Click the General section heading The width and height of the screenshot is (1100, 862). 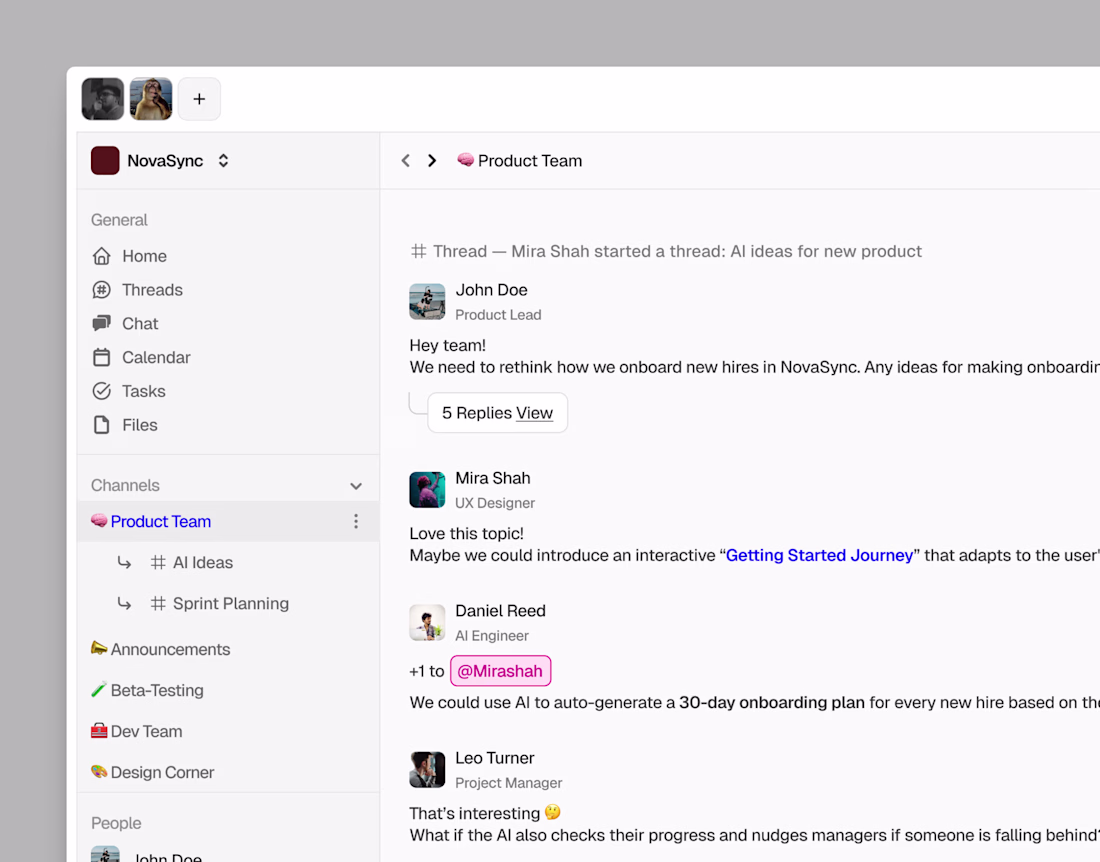coord(119,220)
